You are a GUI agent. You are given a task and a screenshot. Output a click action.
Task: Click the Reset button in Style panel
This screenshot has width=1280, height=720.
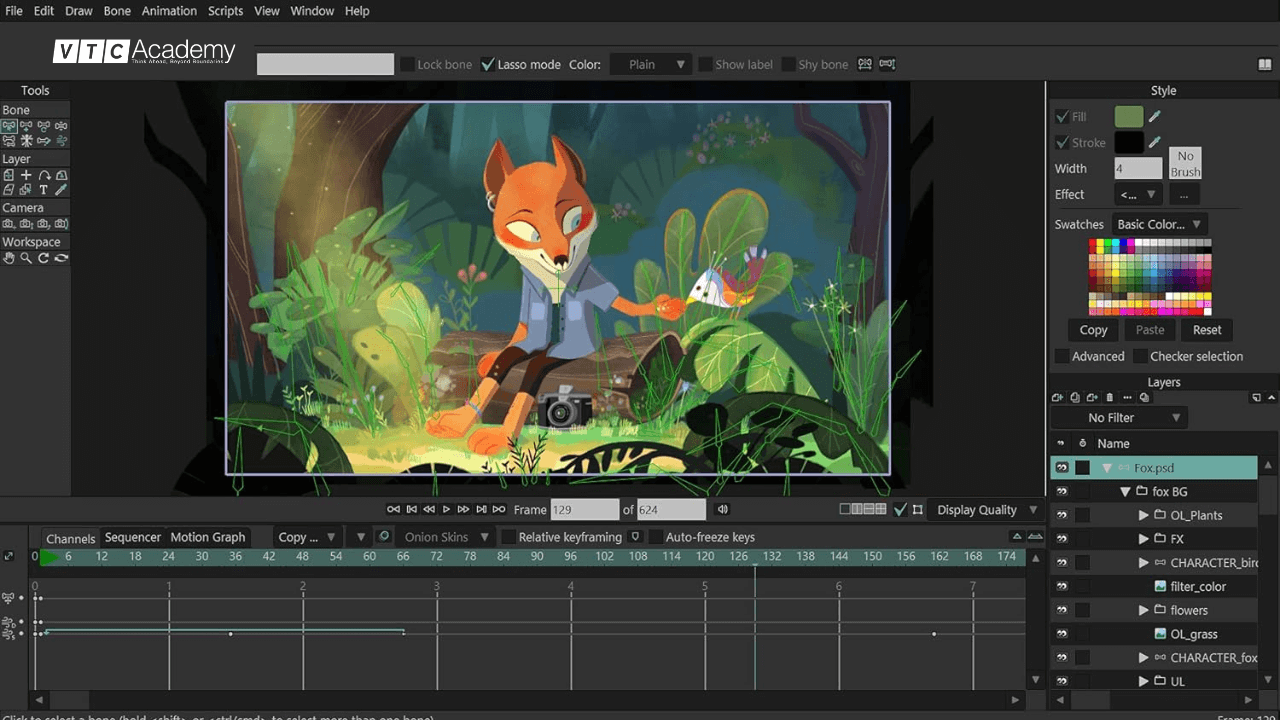click(1206, 330)
